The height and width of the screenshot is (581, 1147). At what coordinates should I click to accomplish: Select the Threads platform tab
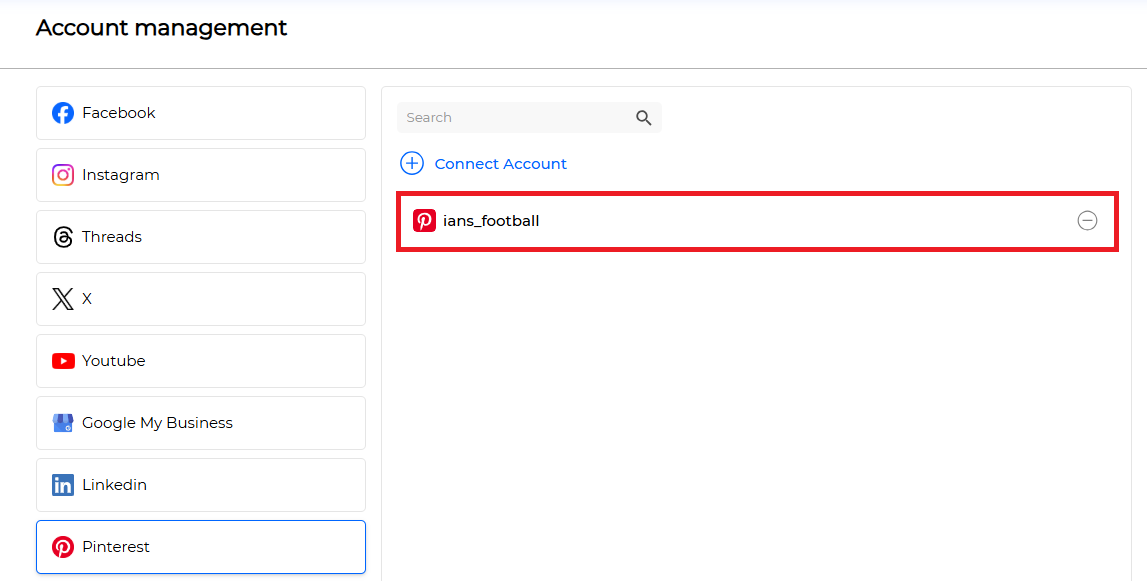[201, 237]
